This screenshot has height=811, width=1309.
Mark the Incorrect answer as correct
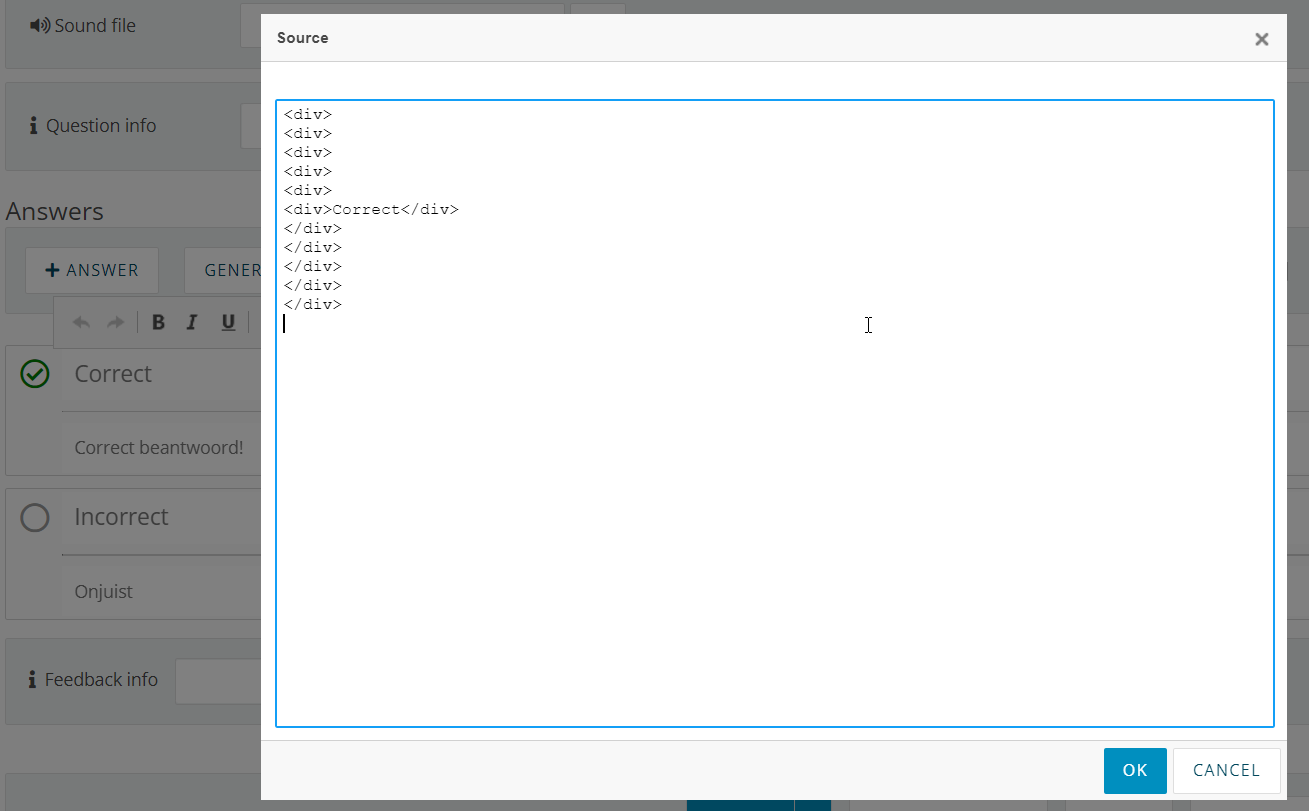click(35, 518)
